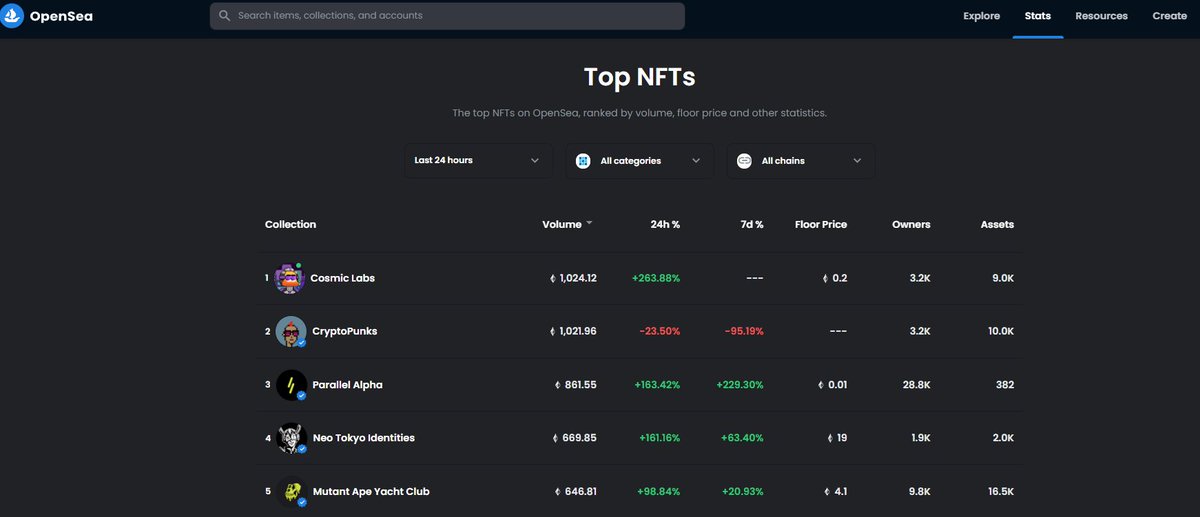Open the Parallel Alpha lightning avatar
Viewport: 1200px width, 517px height.
291,385
